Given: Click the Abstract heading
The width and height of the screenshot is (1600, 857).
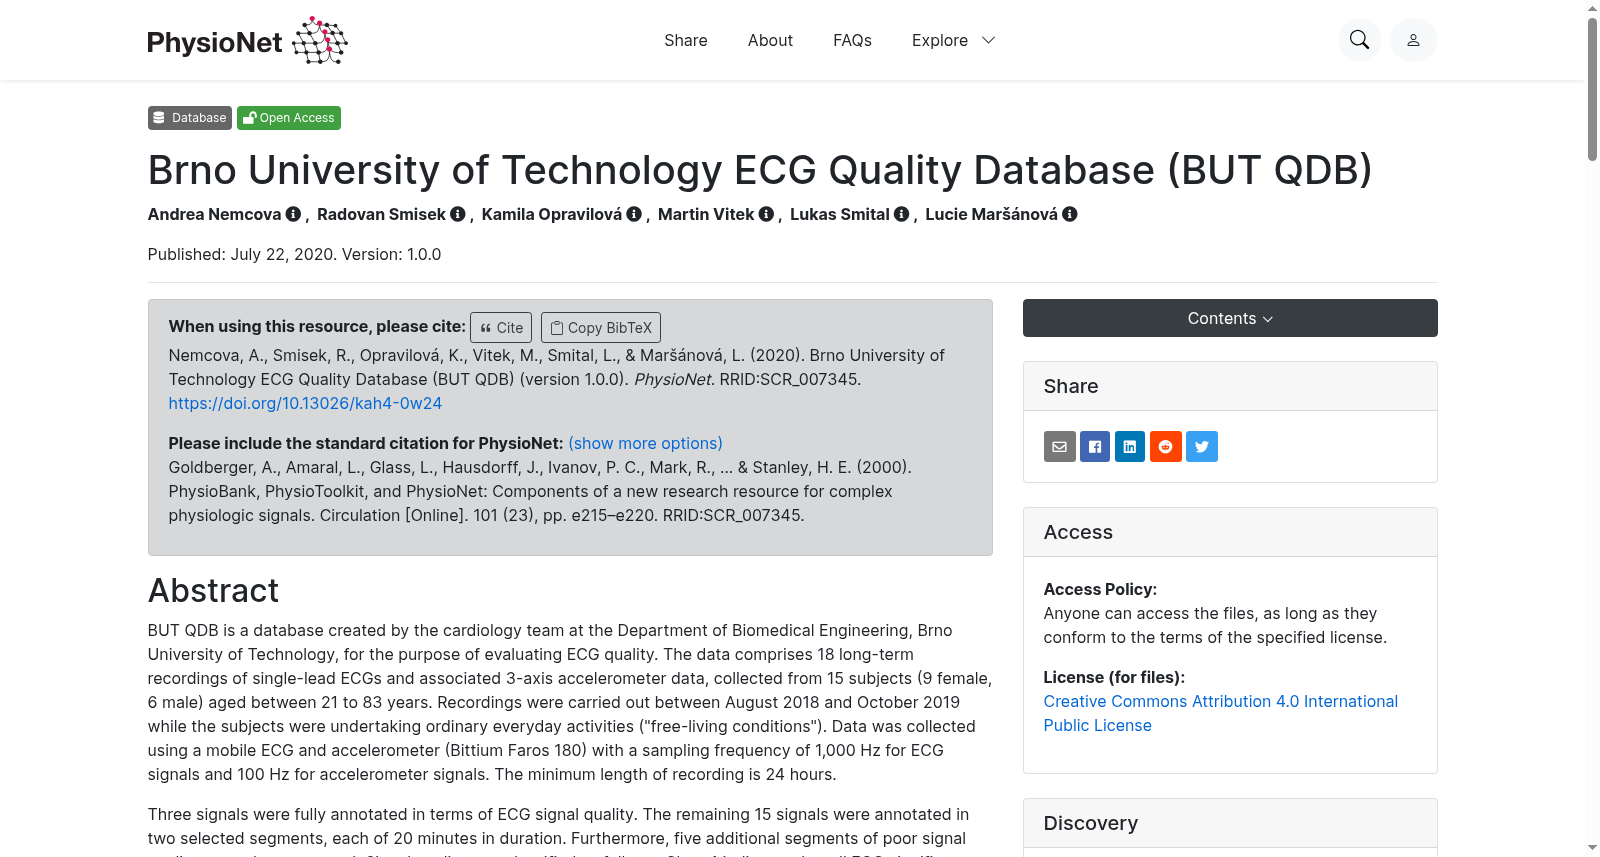Looking at the screenshot, I should [x=213, y=591].
